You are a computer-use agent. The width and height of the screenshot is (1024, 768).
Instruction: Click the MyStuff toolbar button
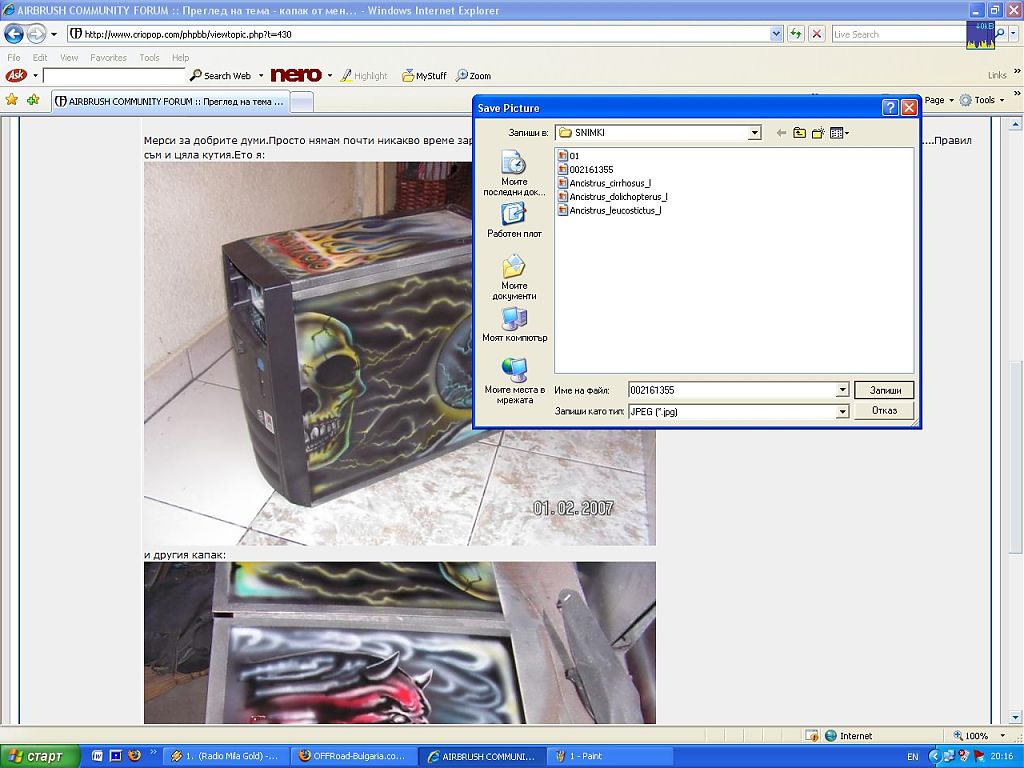tap(424, 76)
